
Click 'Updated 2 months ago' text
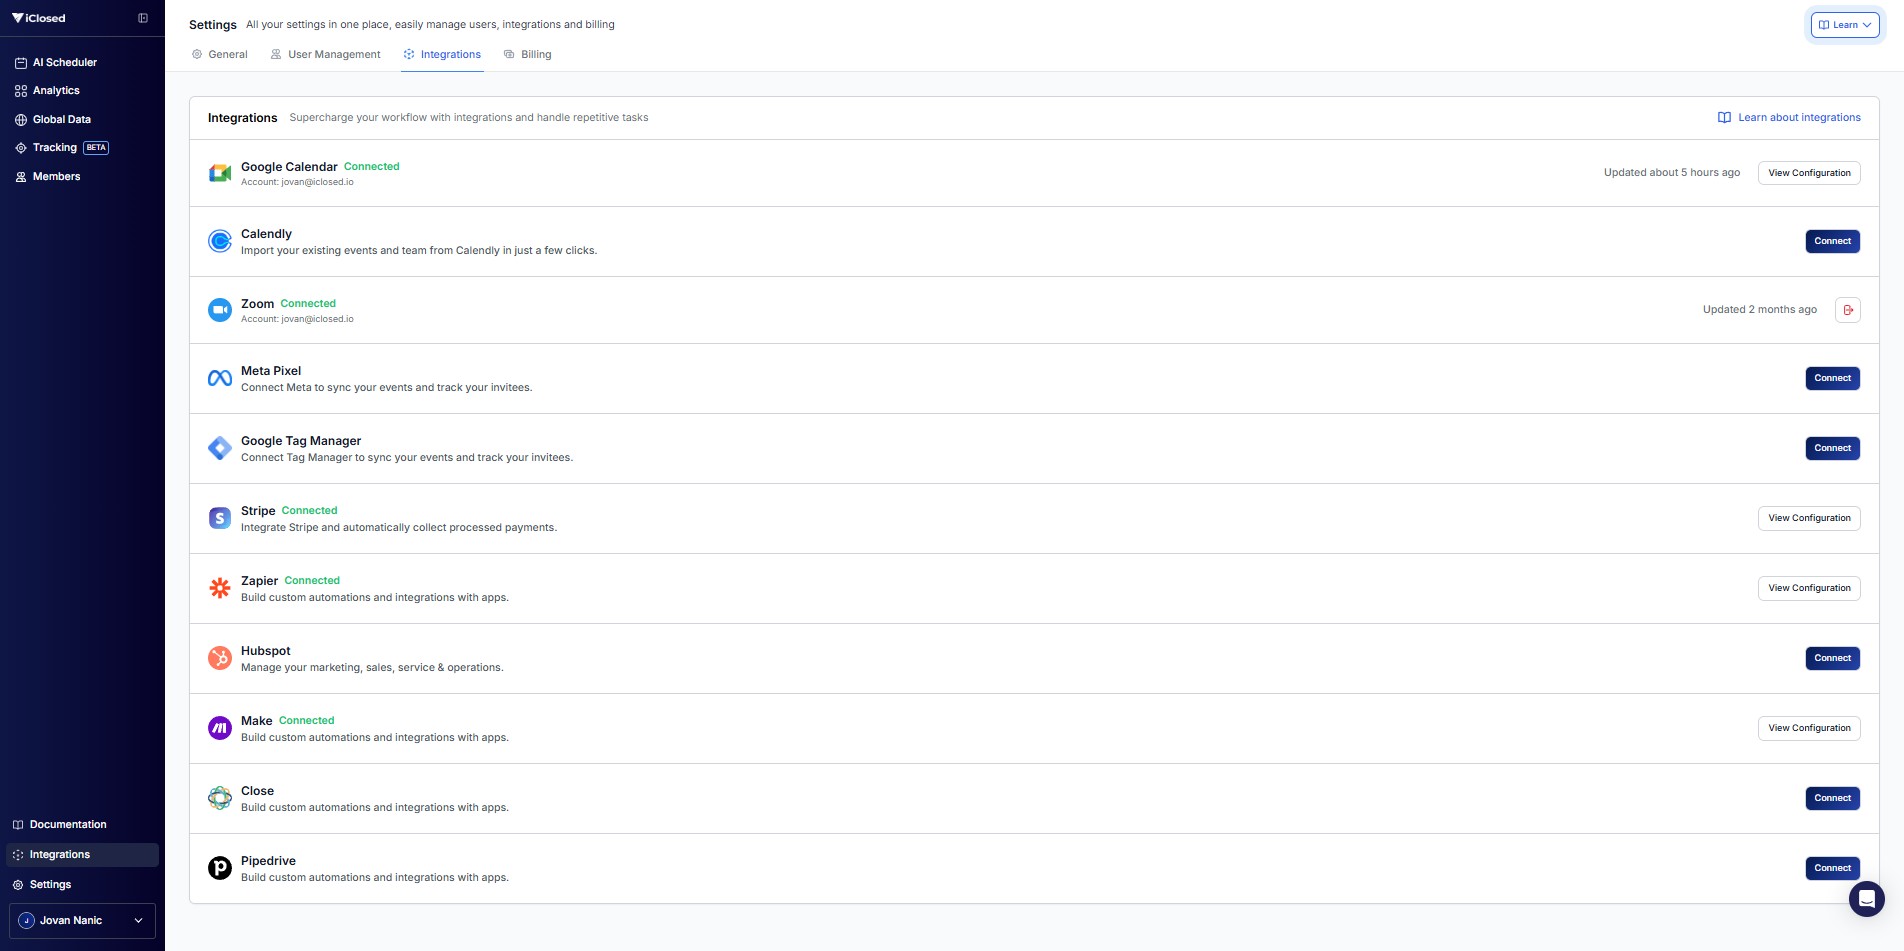(x=1760, y=310)
